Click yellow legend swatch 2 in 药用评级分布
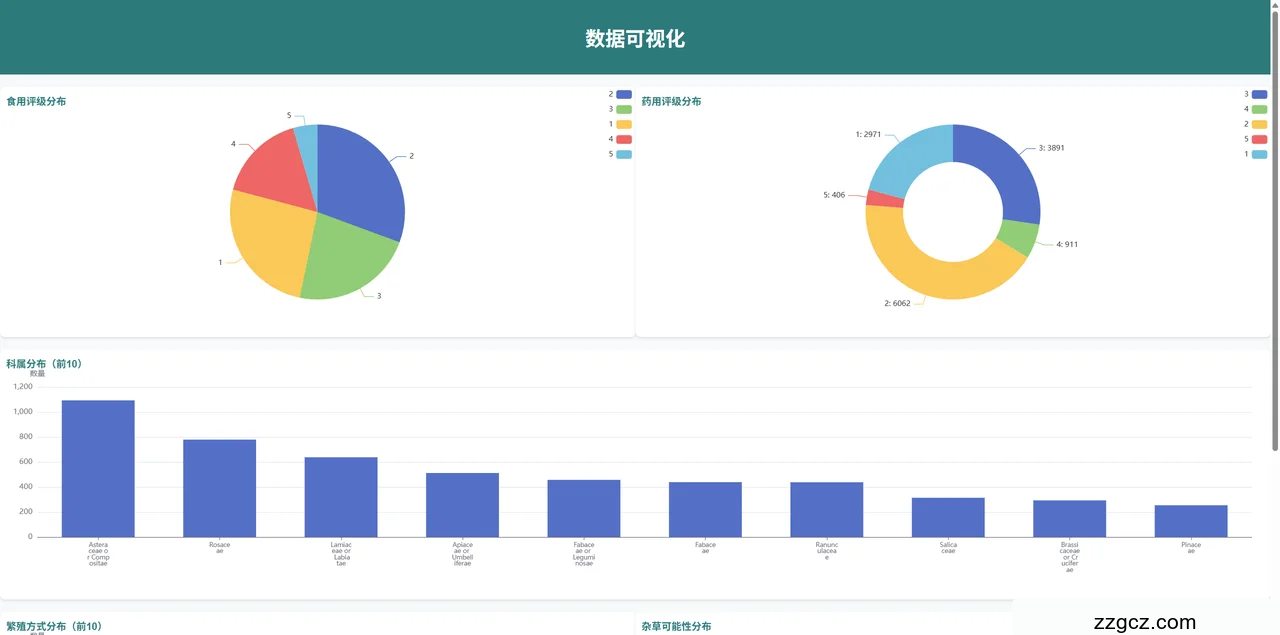1280x635 pixels. 1259,124
